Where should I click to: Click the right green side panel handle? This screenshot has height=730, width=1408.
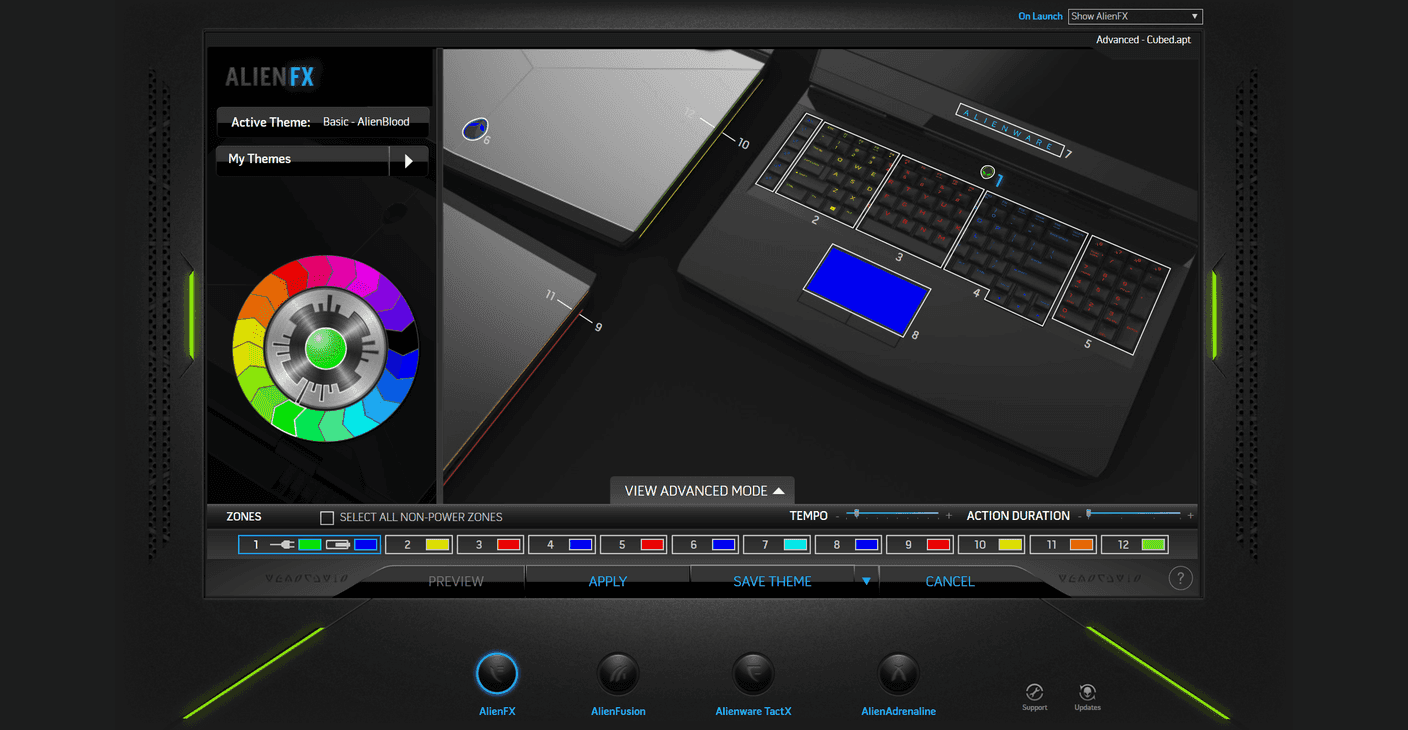(1216, 315)
